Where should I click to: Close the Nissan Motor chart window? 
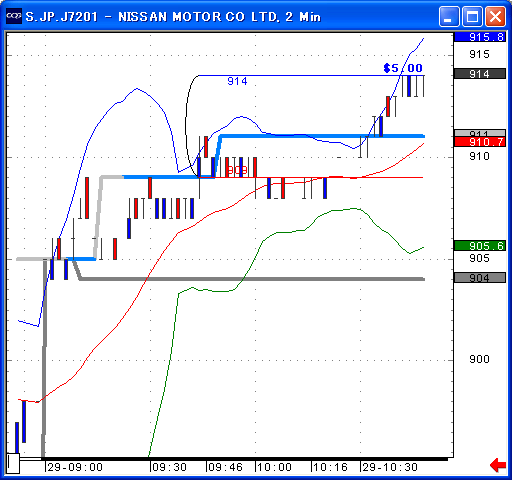click(495, 16)
